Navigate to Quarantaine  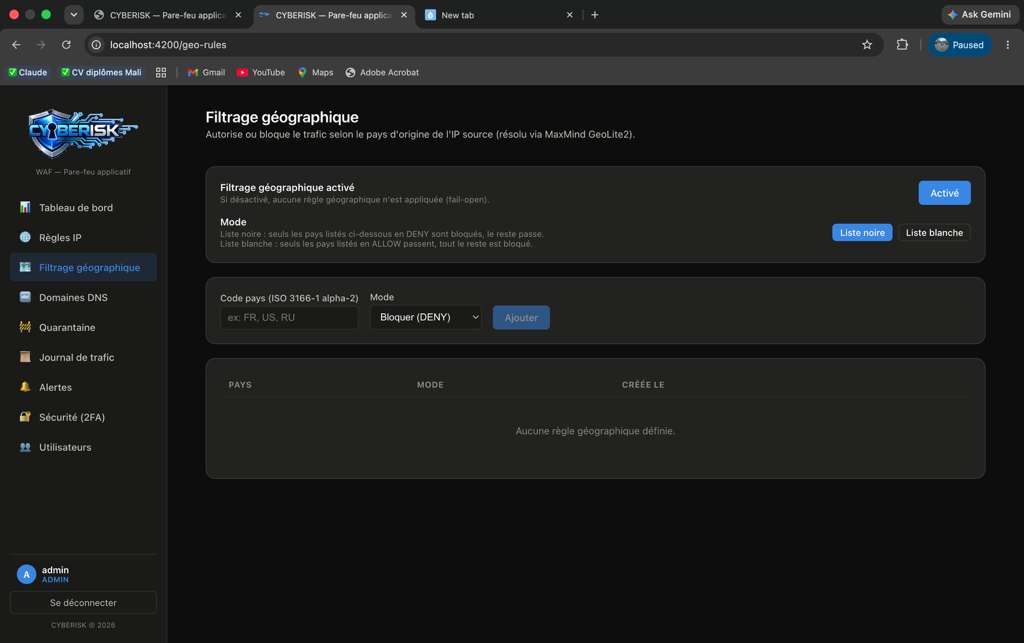click(83, 327)
